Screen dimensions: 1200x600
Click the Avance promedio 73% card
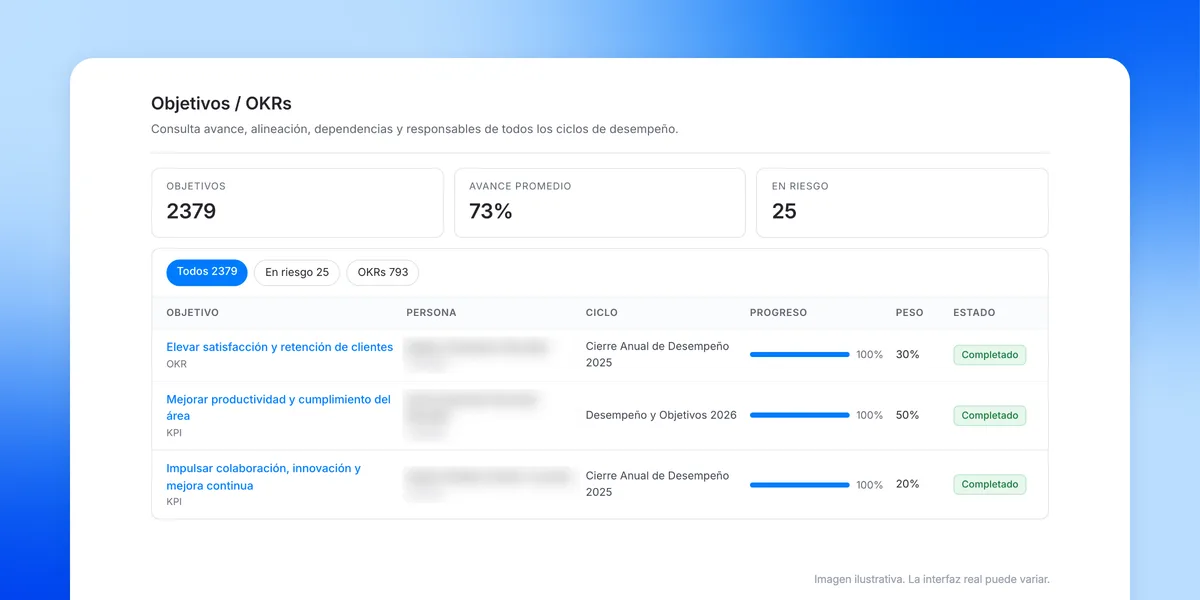coord(600,203)
